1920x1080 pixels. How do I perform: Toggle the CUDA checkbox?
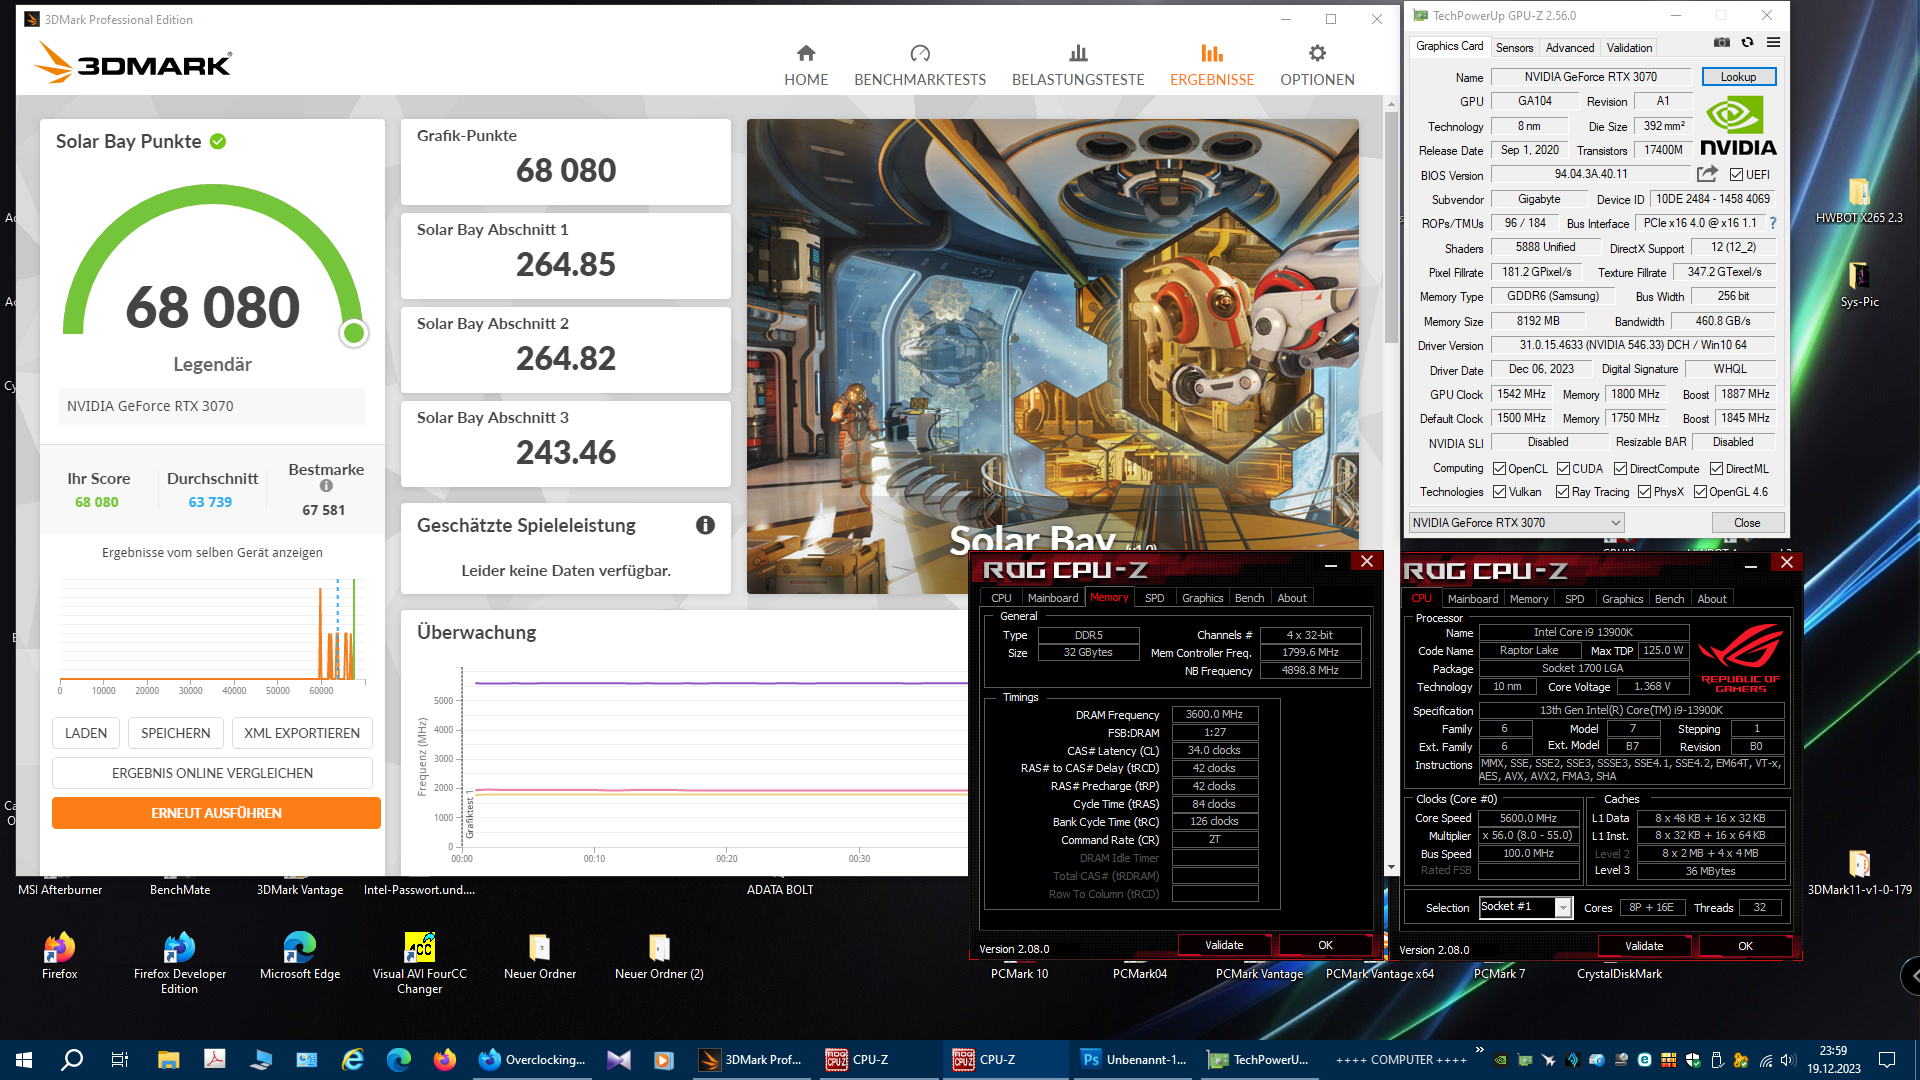(x=1563, y=469)
